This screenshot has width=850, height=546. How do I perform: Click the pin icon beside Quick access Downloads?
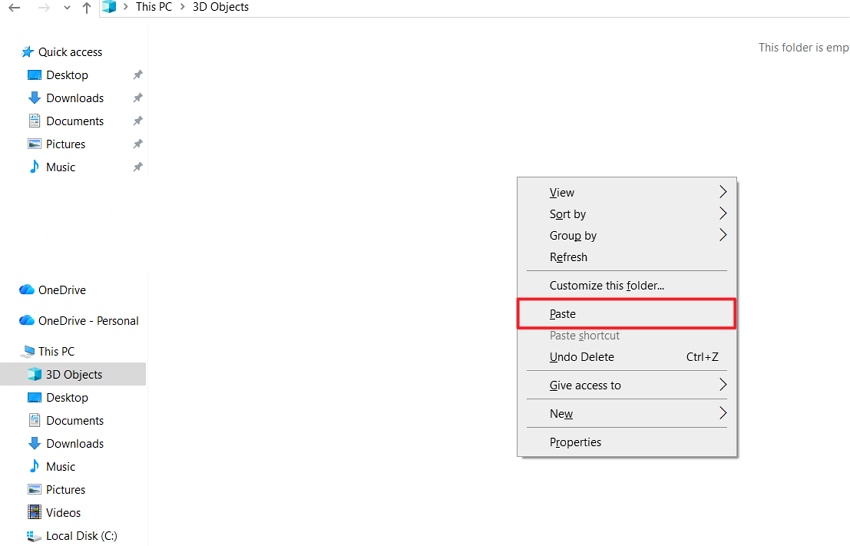tap(138, 98)
